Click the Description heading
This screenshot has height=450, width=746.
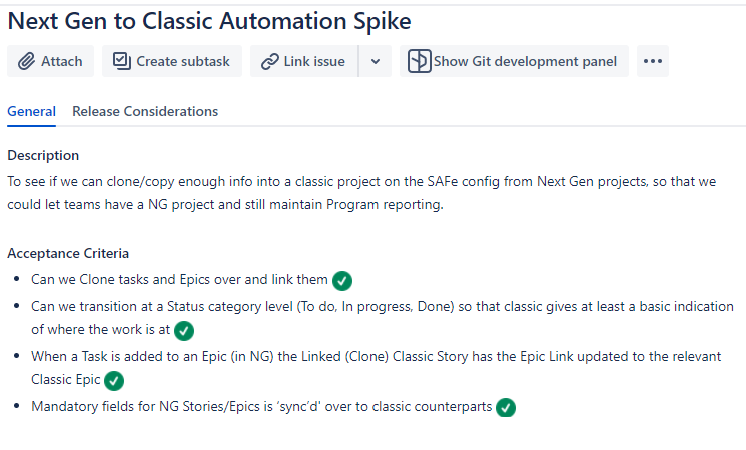pyautogui.click(x=43, y=156)
